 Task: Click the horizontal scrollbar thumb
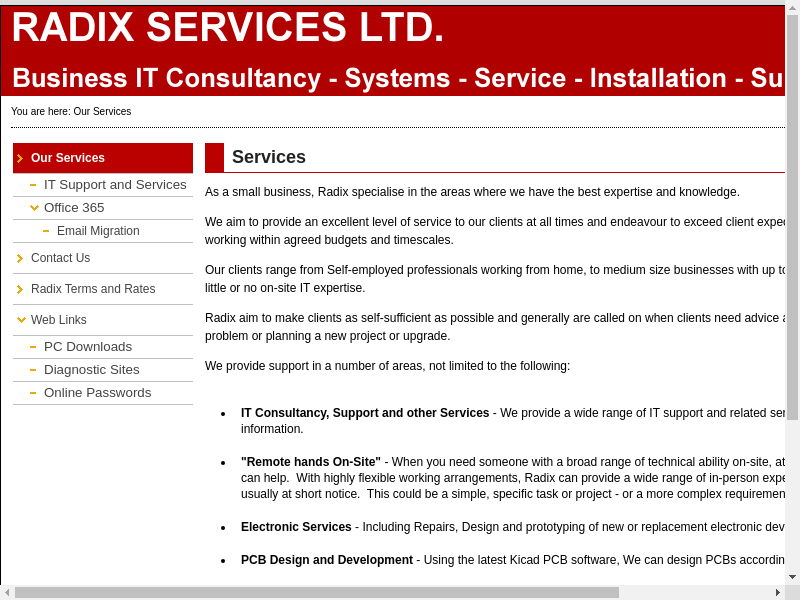(x=316, y=592)
